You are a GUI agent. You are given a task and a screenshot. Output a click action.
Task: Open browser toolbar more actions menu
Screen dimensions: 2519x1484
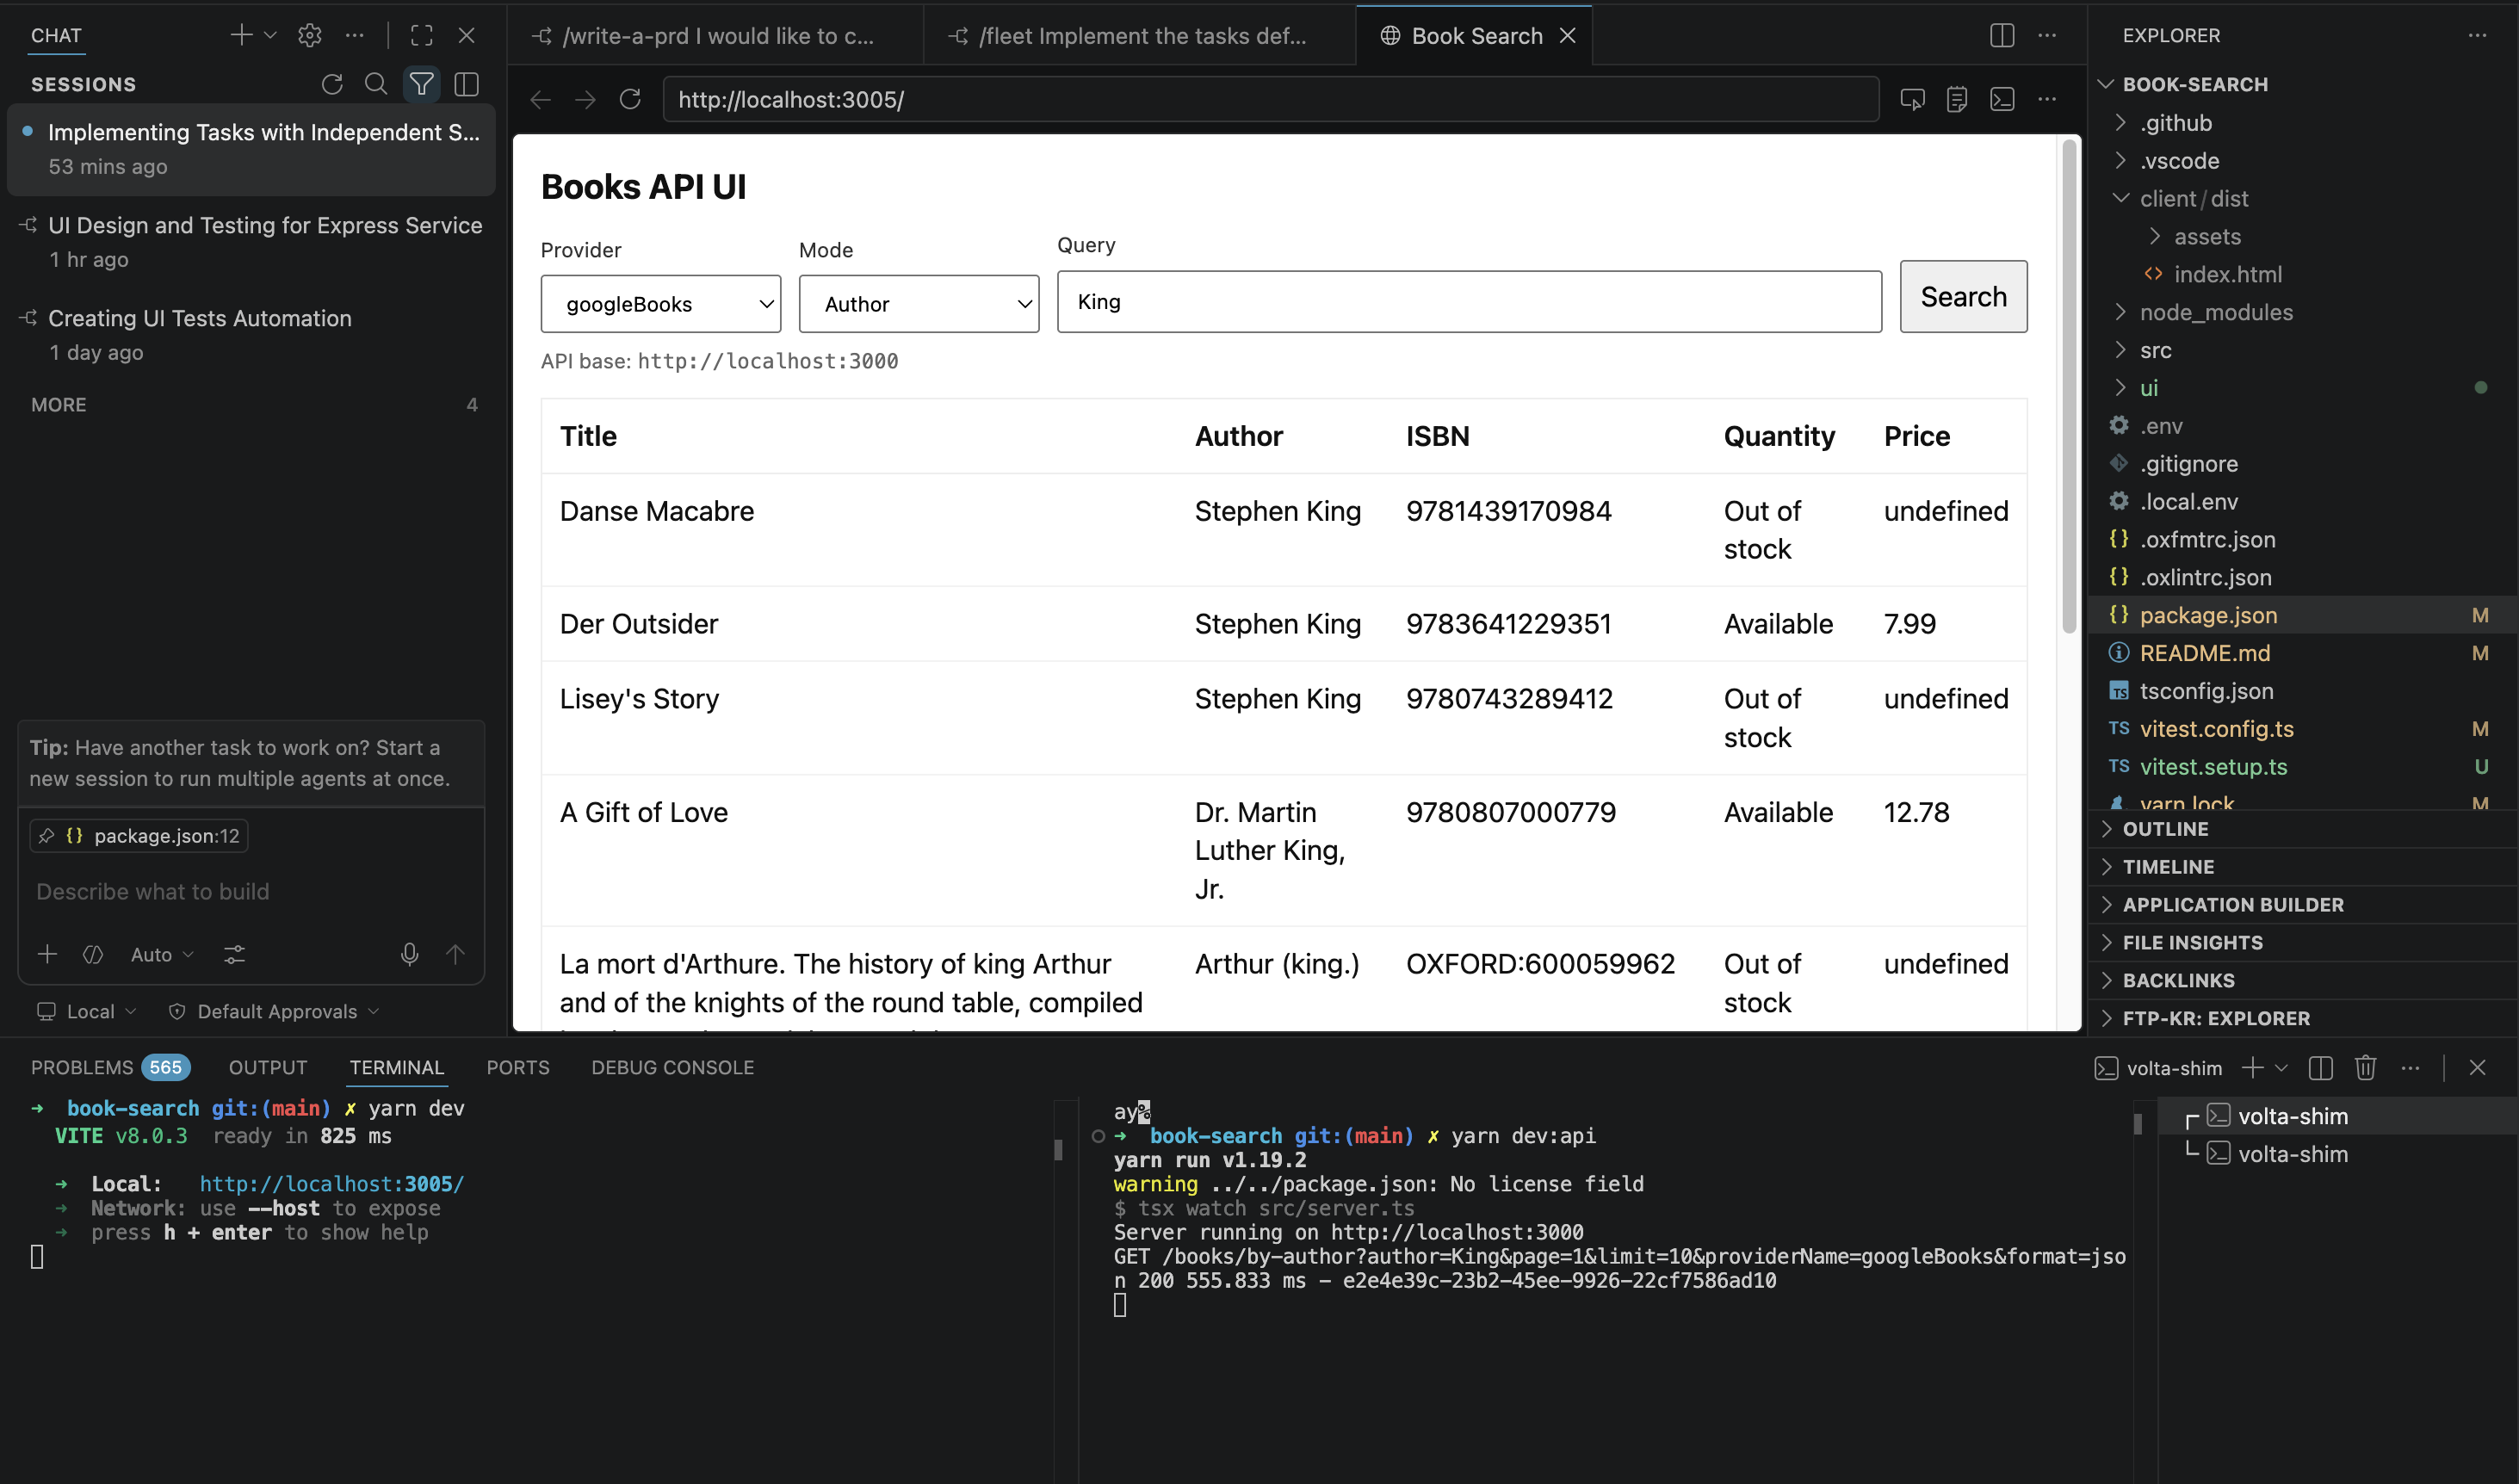[x=2047, y=99]
